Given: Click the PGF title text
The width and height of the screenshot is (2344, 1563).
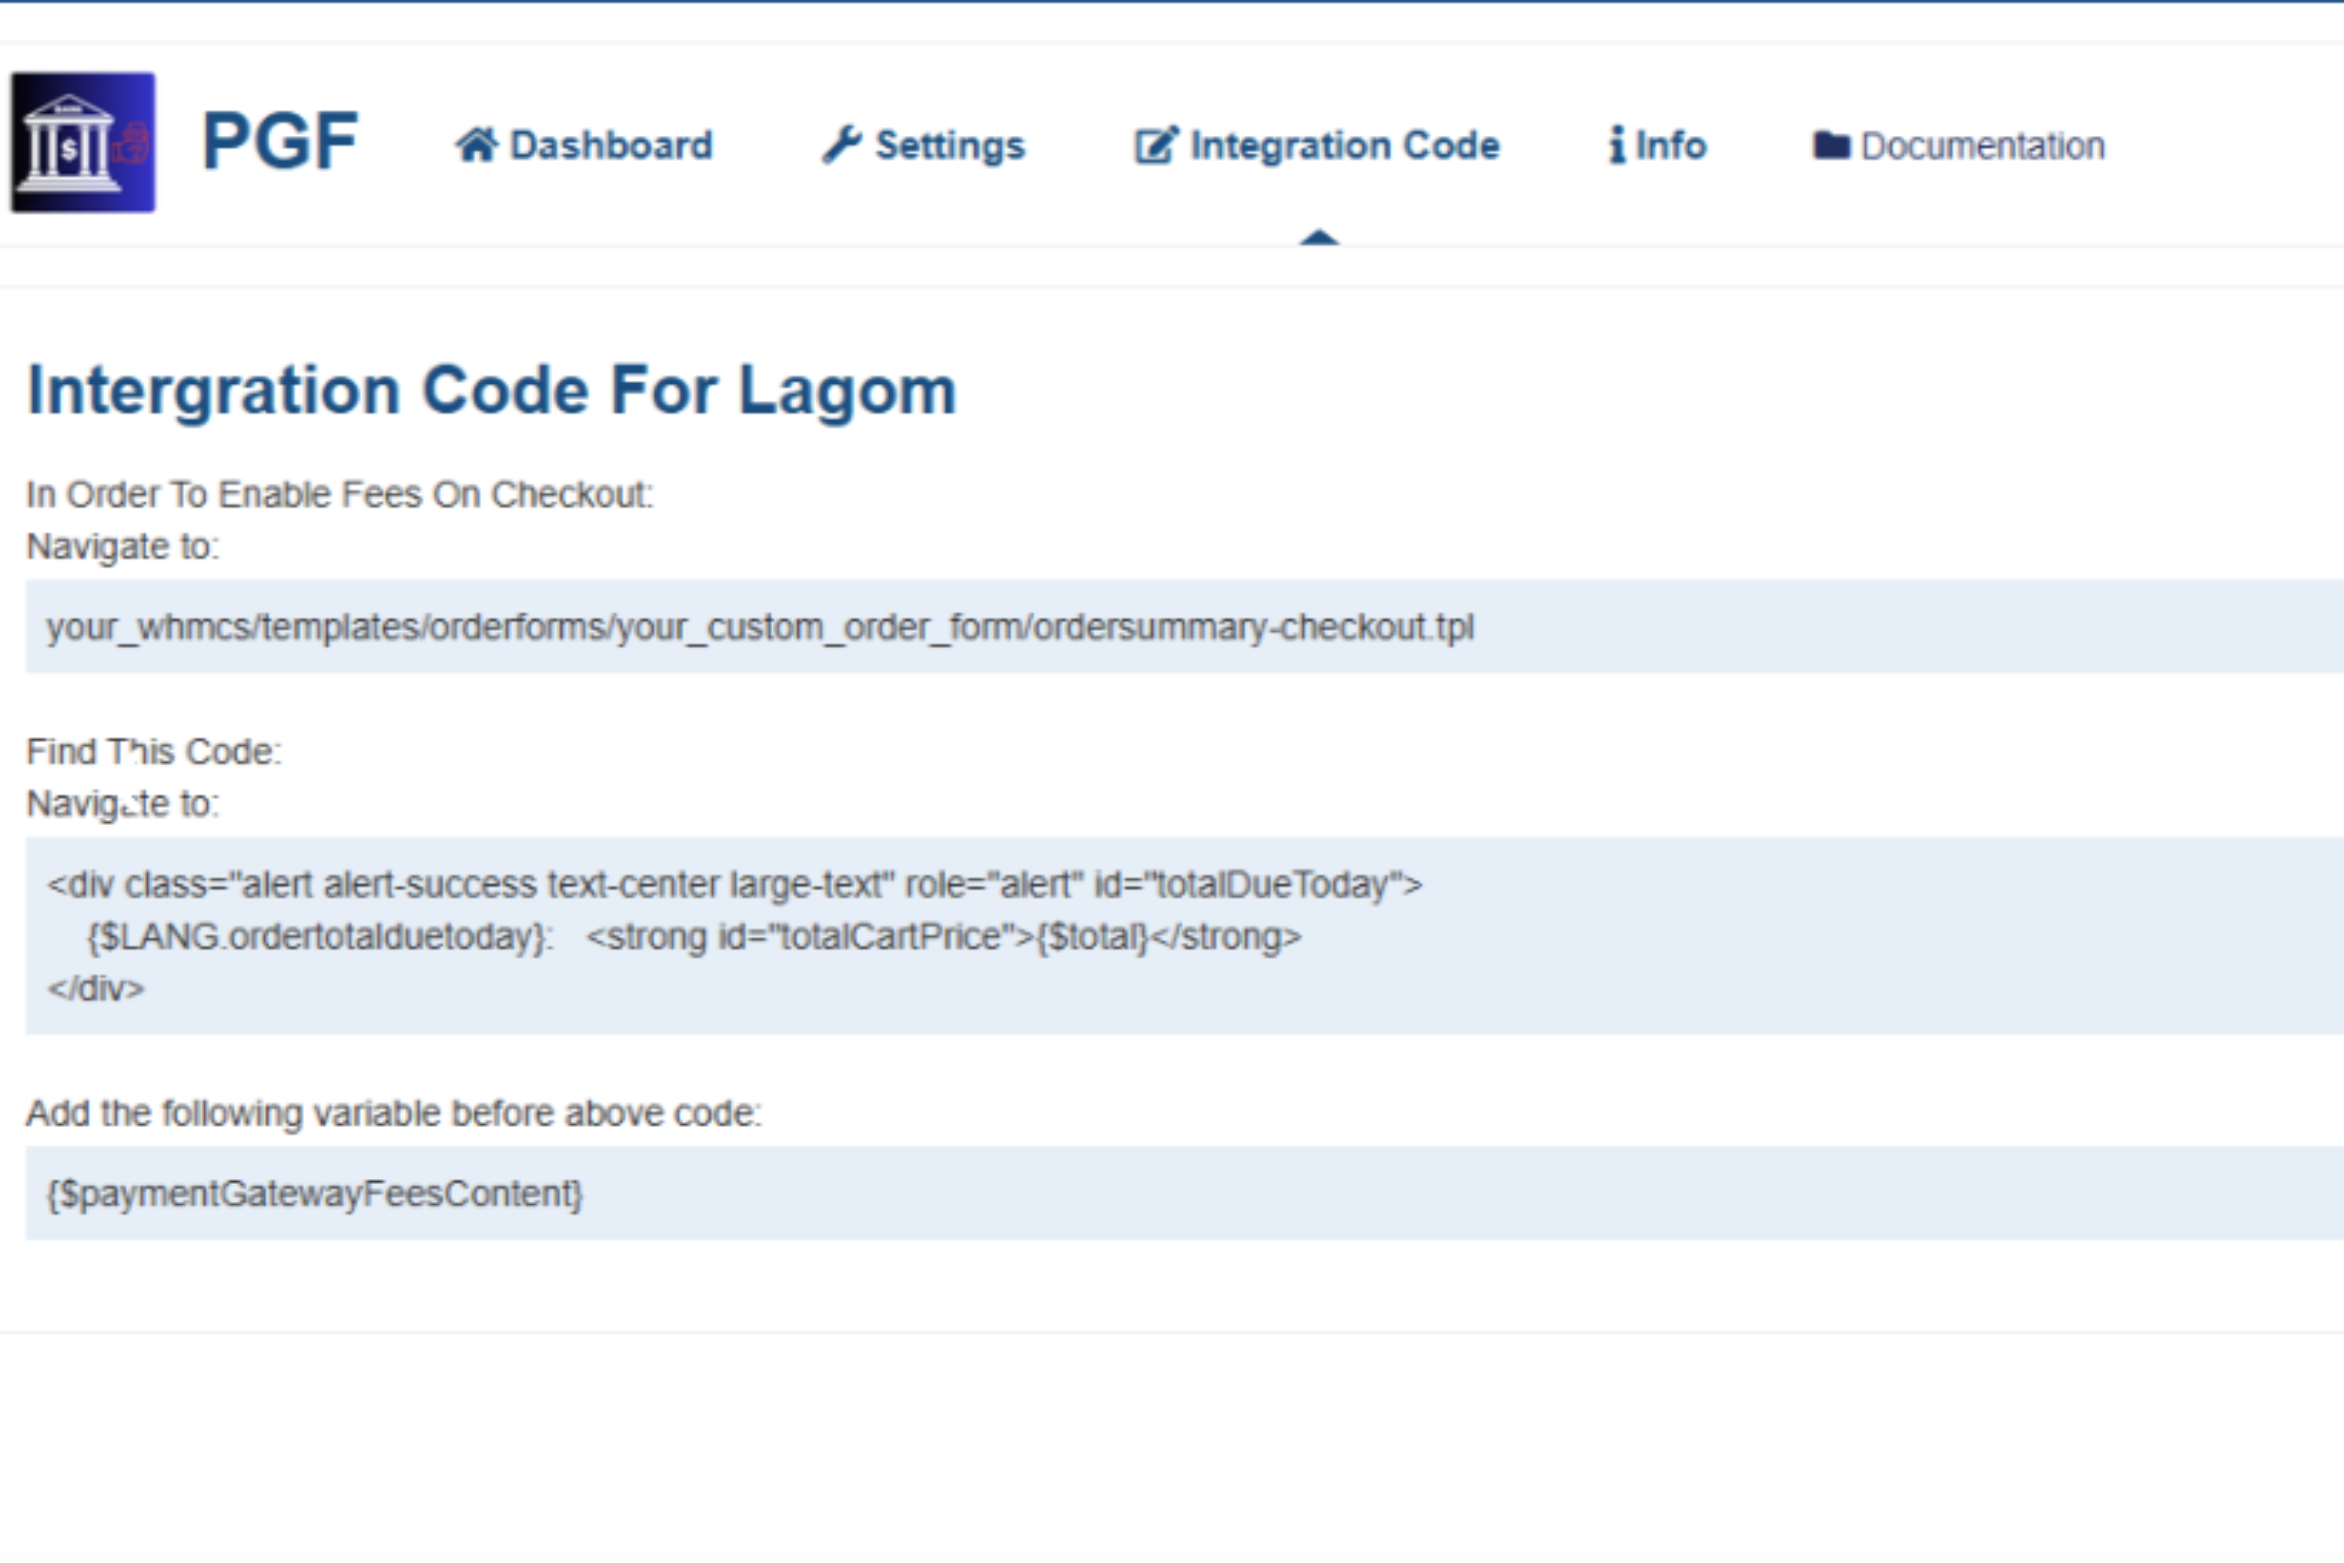Looking at the screenshot, I should point(279,141).
